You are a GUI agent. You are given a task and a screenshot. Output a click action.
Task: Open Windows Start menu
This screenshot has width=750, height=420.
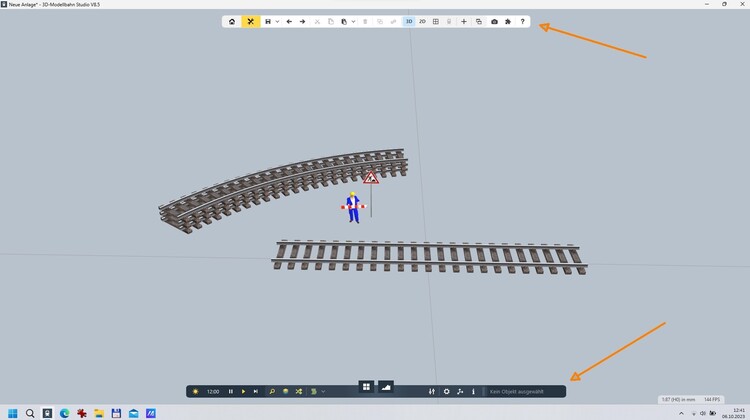(x=12, y=413)
